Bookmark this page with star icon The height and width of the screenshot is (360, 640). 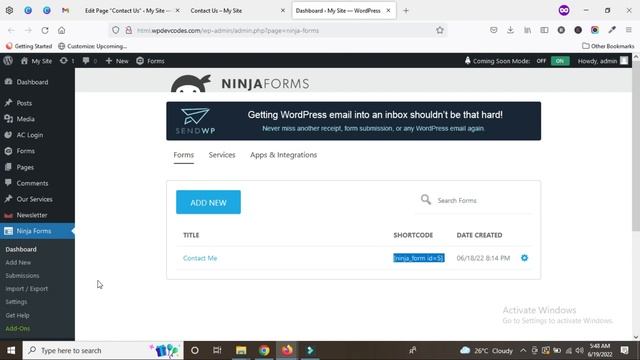click(x=440, y=30)
